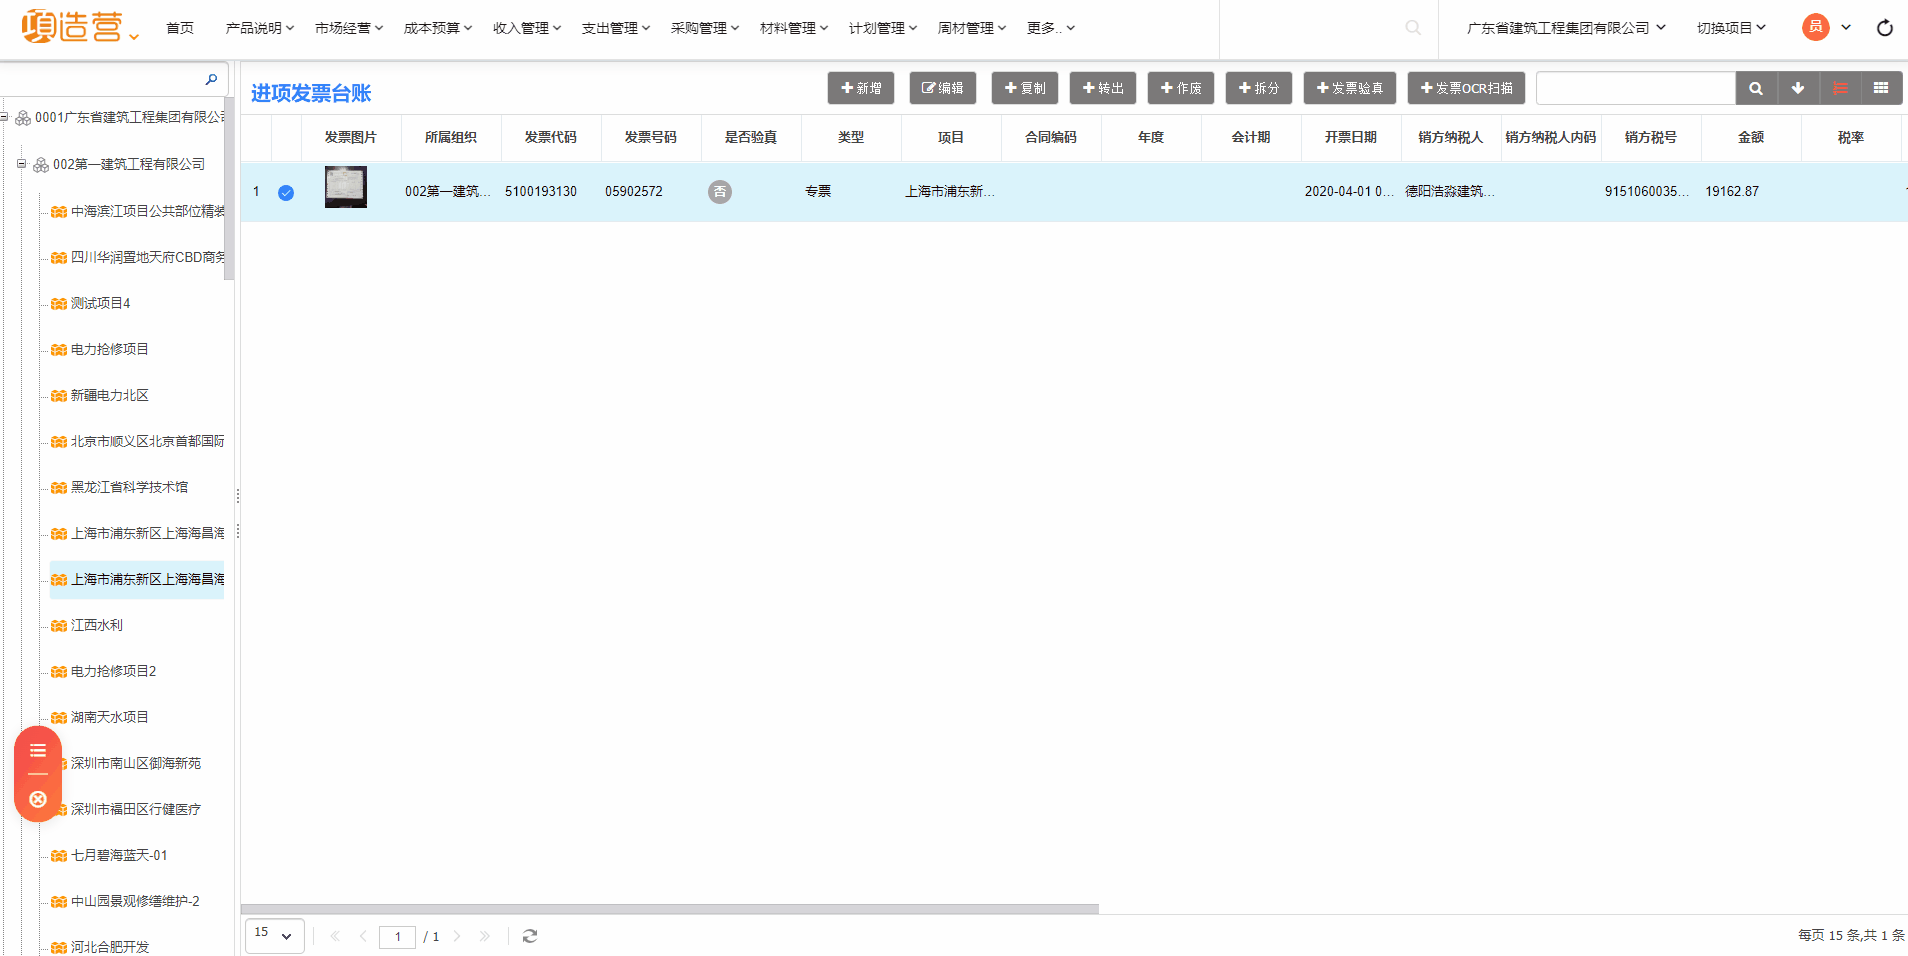Collapse the 002第一建筑工程有限公司 node

[x=21, y=164]
